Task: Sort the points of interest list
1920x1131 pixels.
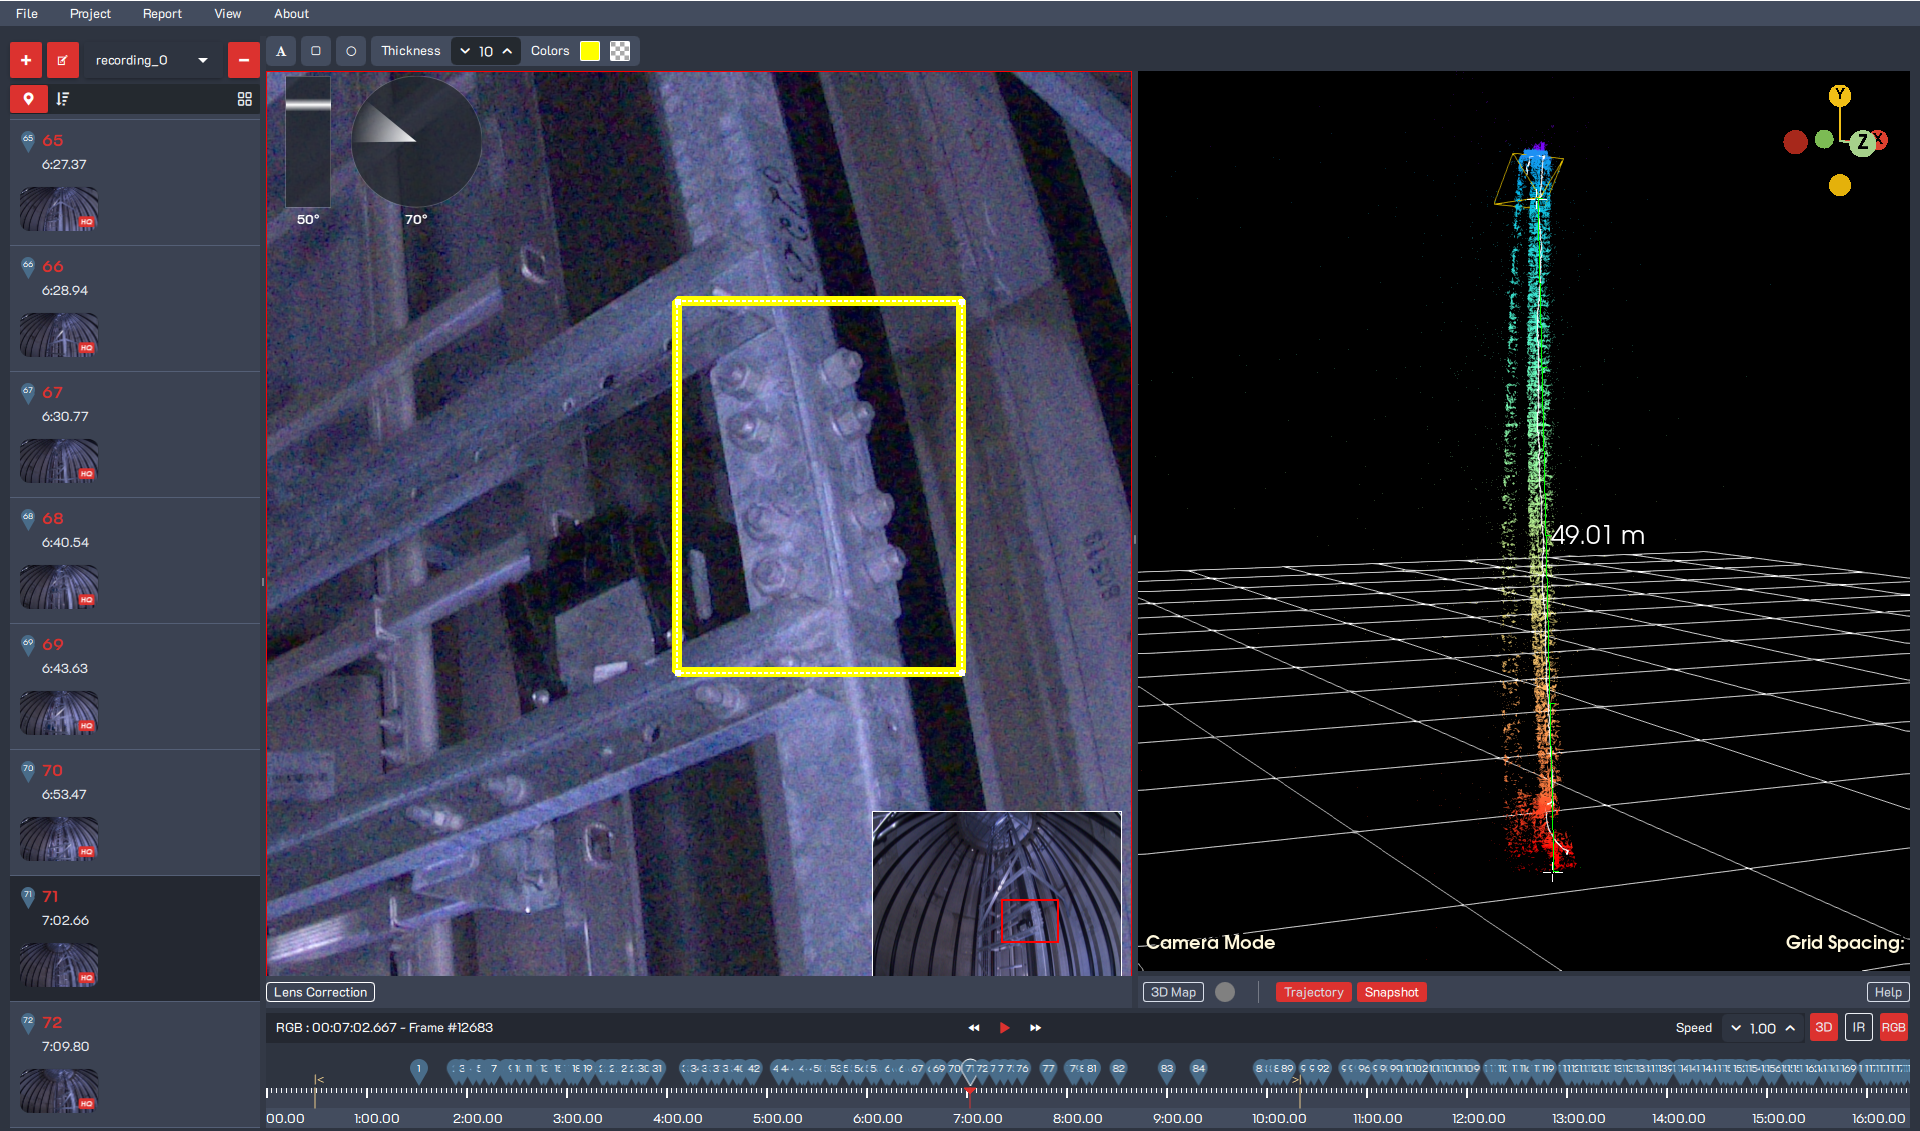Action: point(63,99)
